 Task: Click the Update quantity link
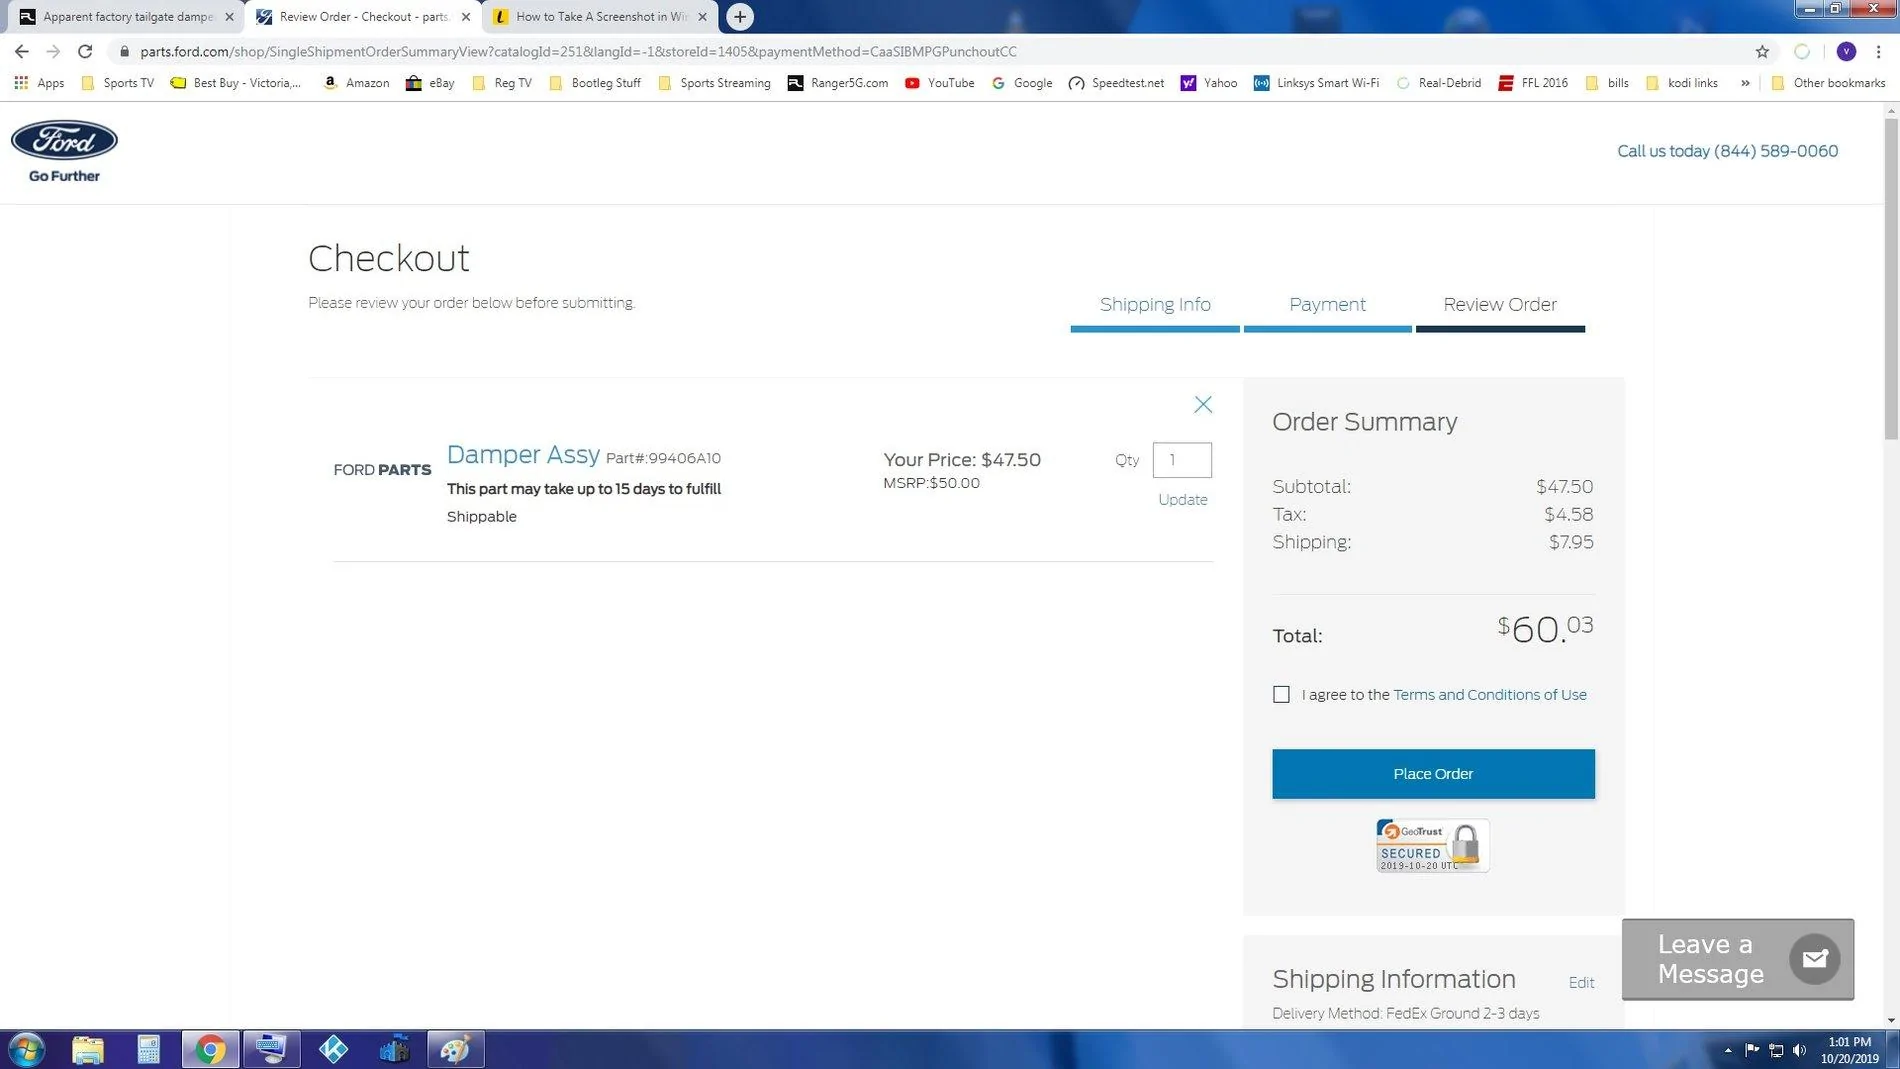pos(1182,500)
